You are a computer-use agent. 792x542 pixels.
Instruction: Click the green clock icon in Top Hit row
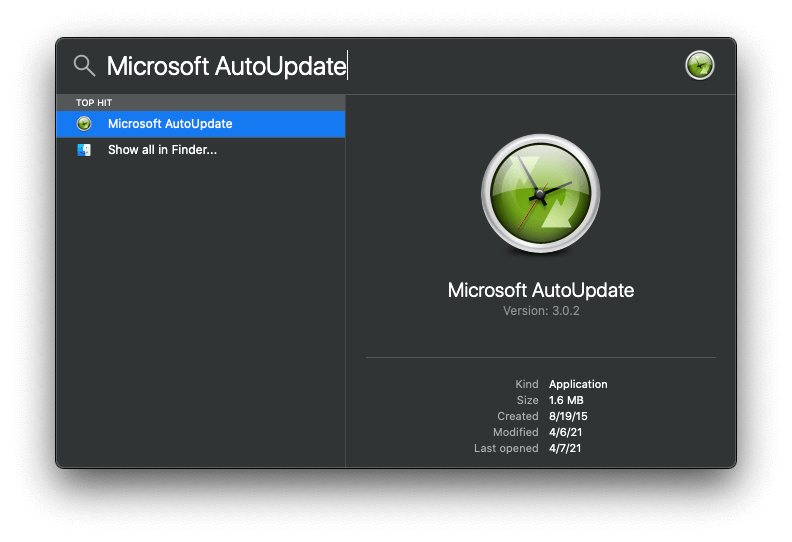84,124
